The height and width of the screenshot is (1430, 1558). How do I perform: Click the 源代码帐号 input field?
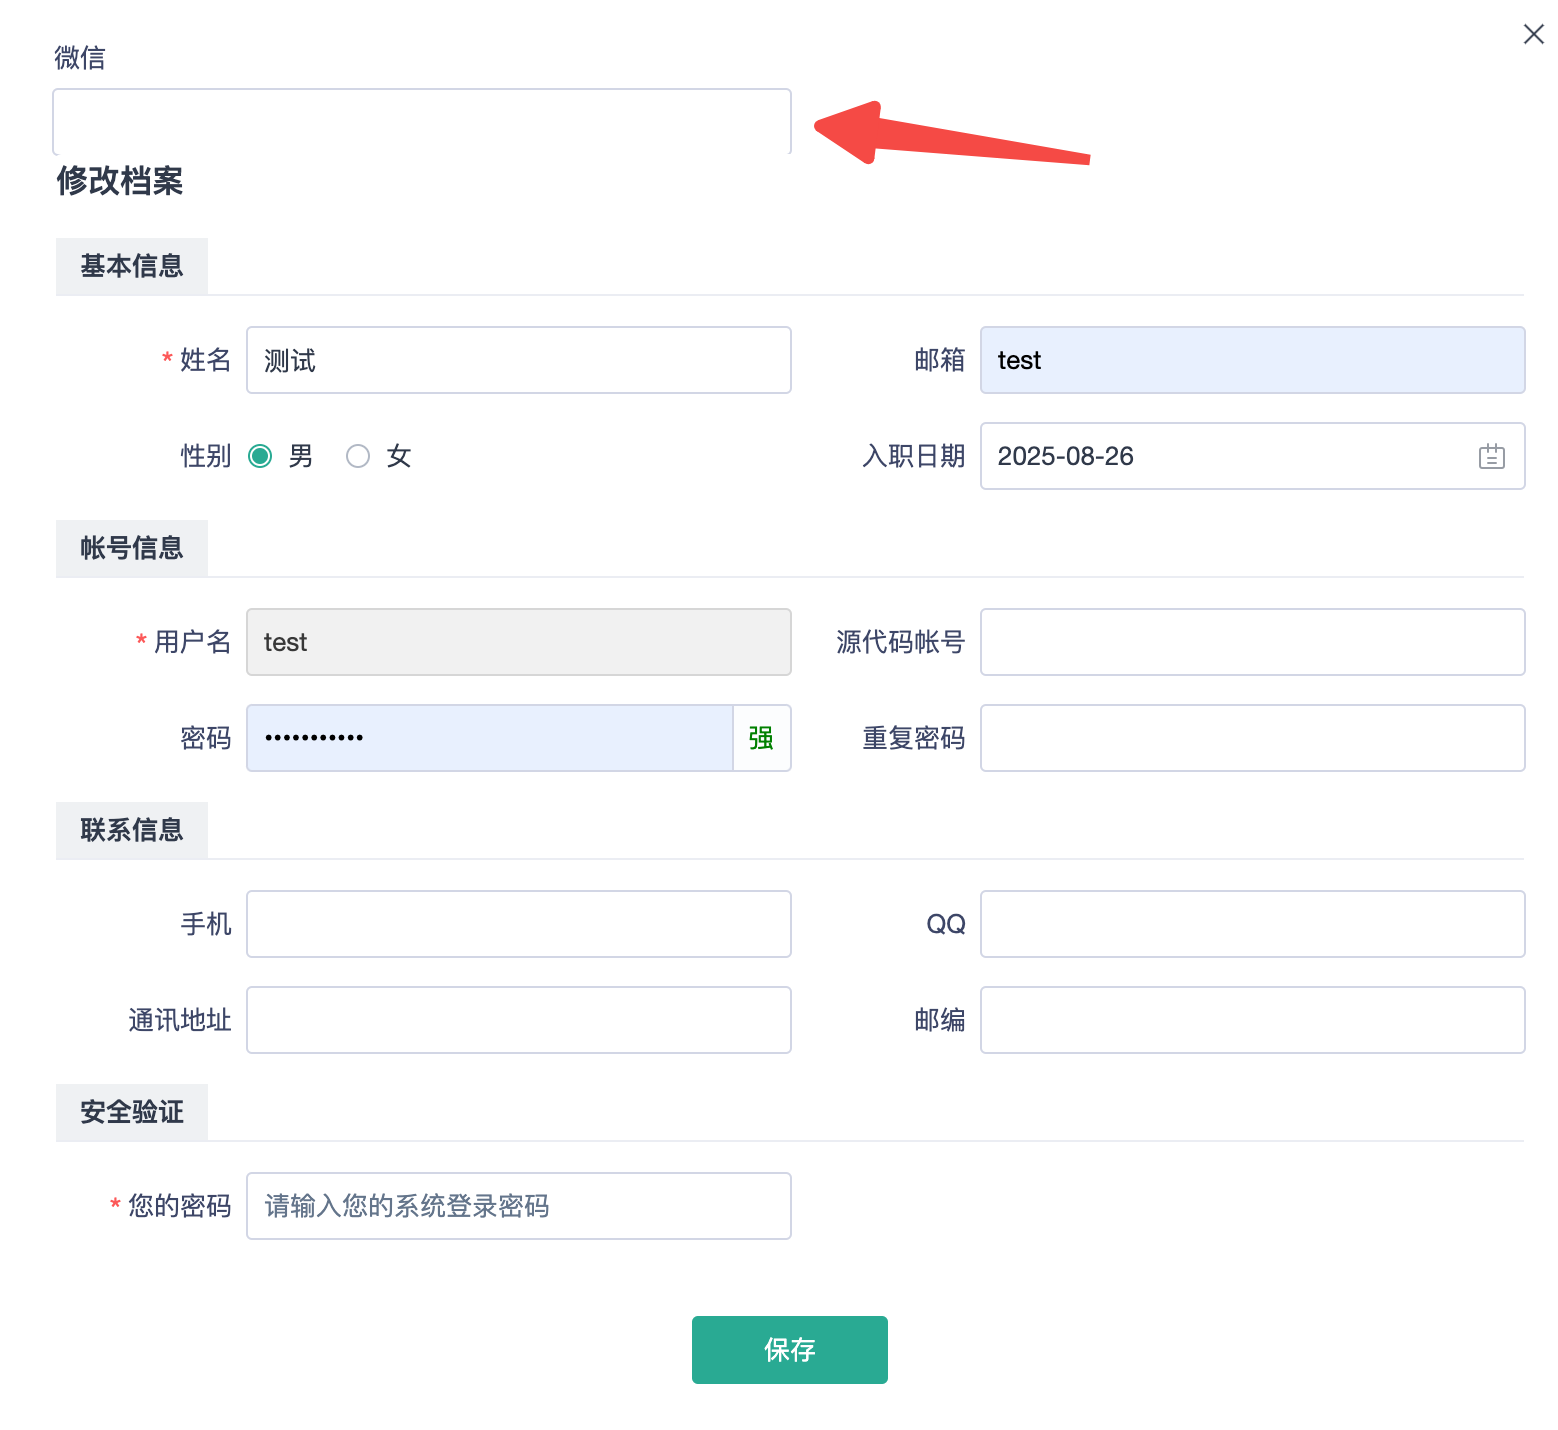click(1252, 642)
